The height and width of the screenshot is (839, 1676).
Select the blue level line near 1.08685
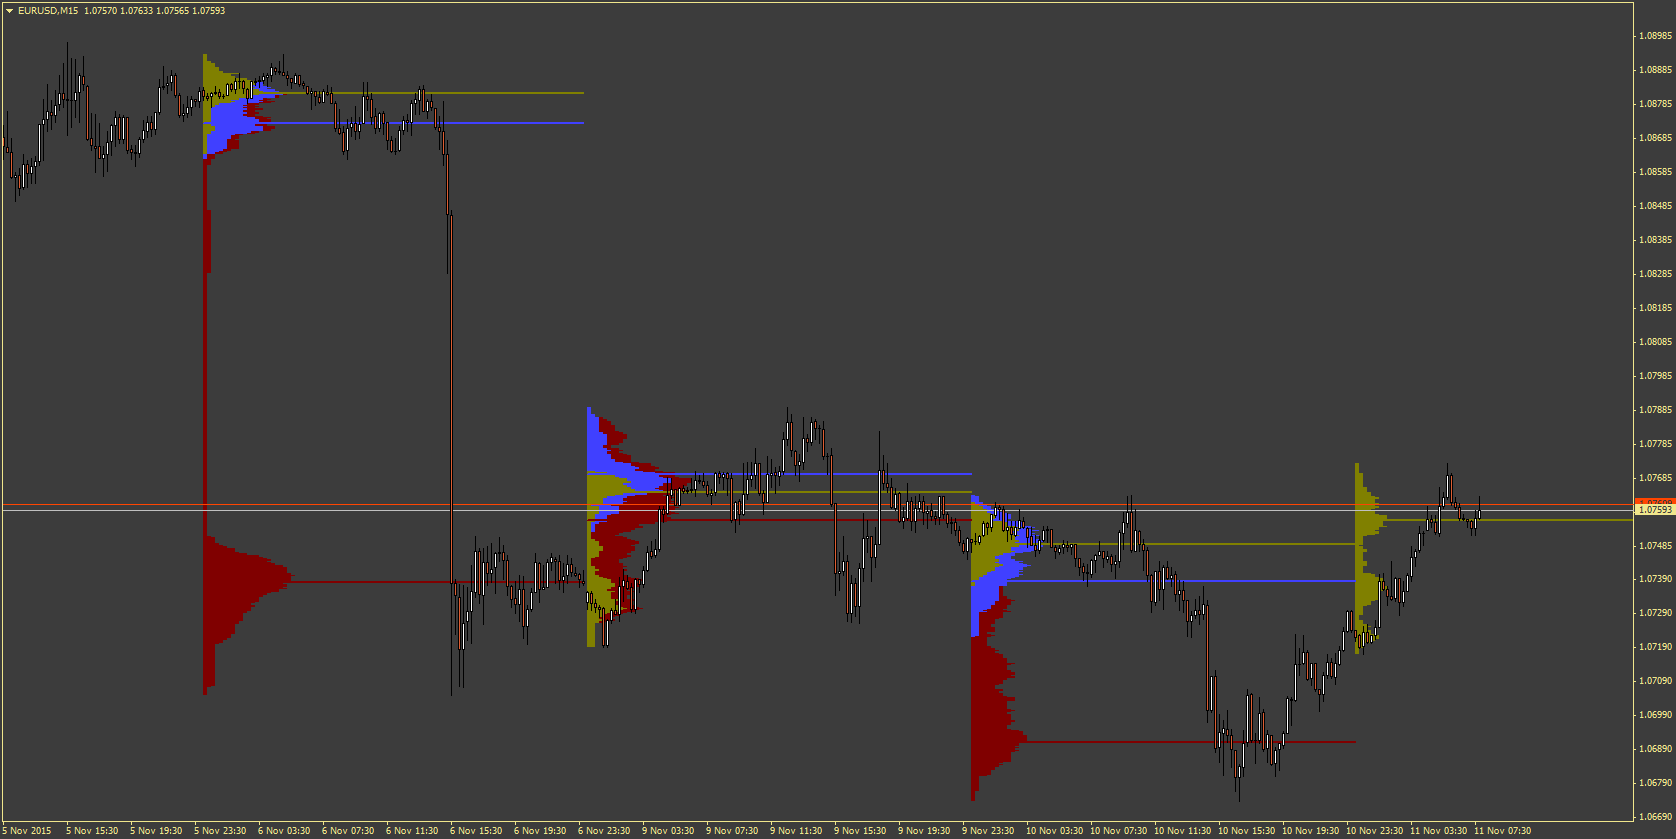tap(450, 123)
